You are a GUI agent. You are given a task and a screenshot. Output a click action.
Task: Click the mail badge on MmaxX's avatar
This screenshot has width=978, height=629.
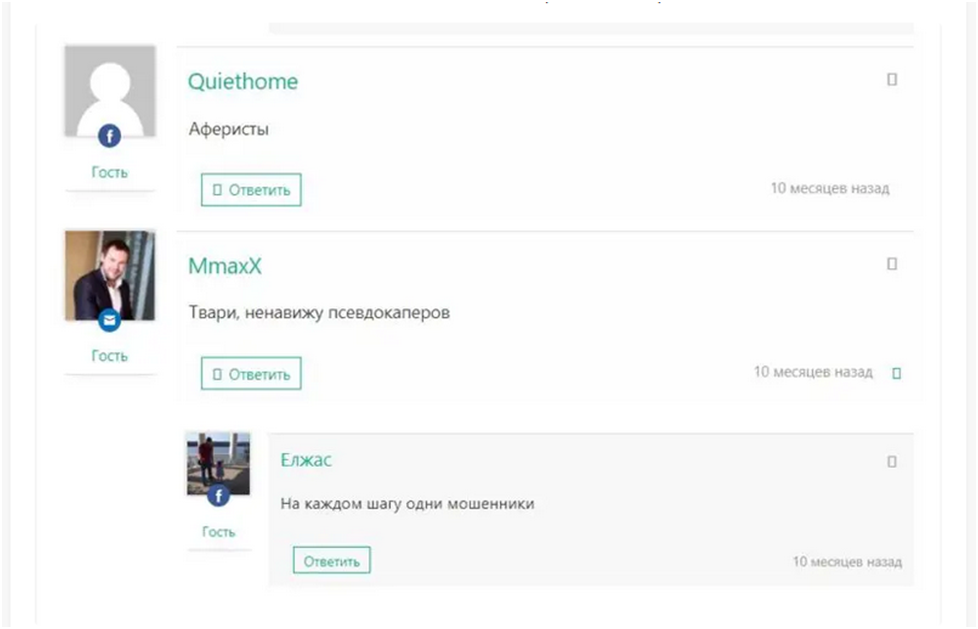pyautogui.click(x=109, y=320)
